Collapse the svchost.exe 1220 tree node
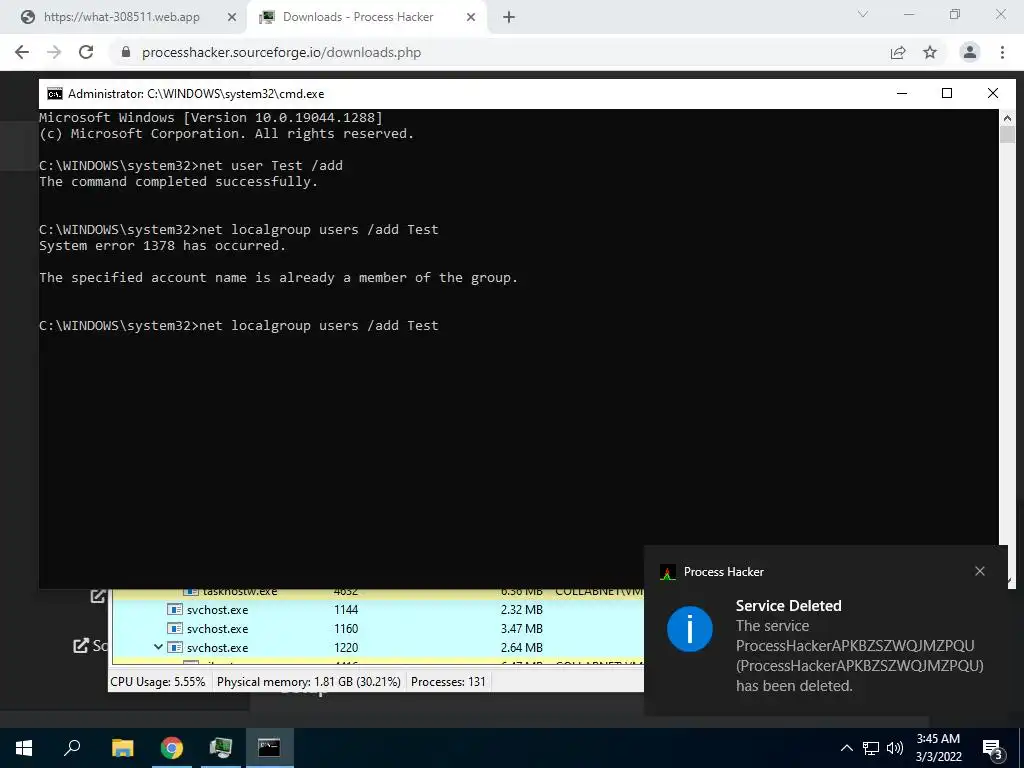Image resolution: width=1024 pixels, height=768 pixels. tap(158, 647)
